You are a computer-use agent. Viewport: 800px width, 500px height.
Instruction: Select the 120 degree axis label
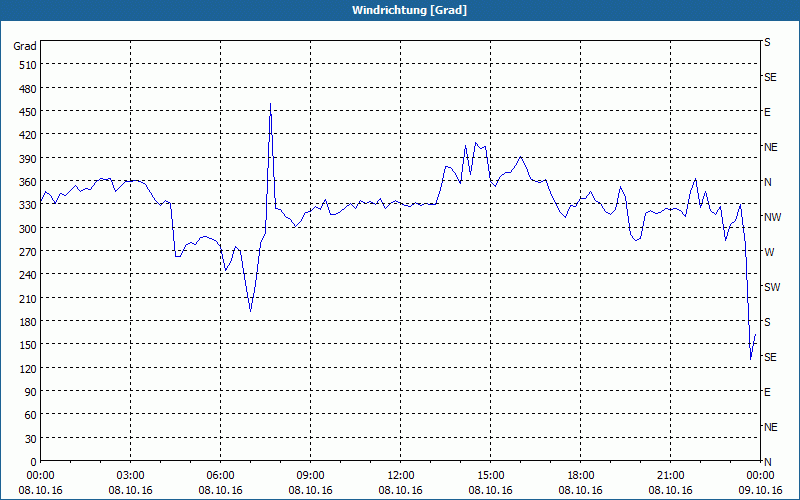28,368
